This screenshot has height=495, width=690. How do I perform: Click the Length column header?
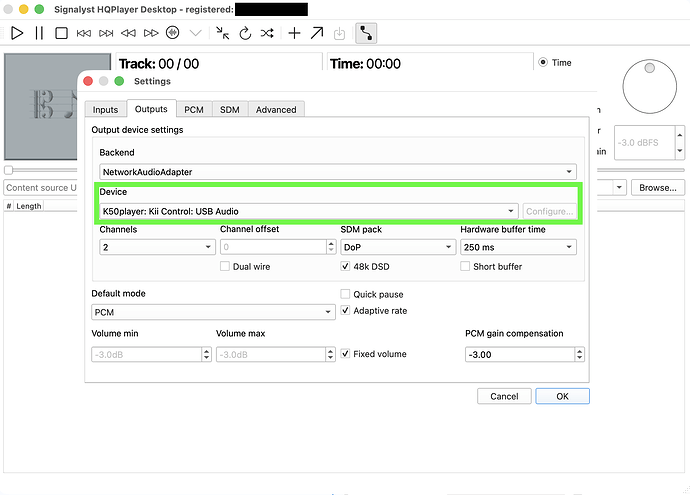29,206
